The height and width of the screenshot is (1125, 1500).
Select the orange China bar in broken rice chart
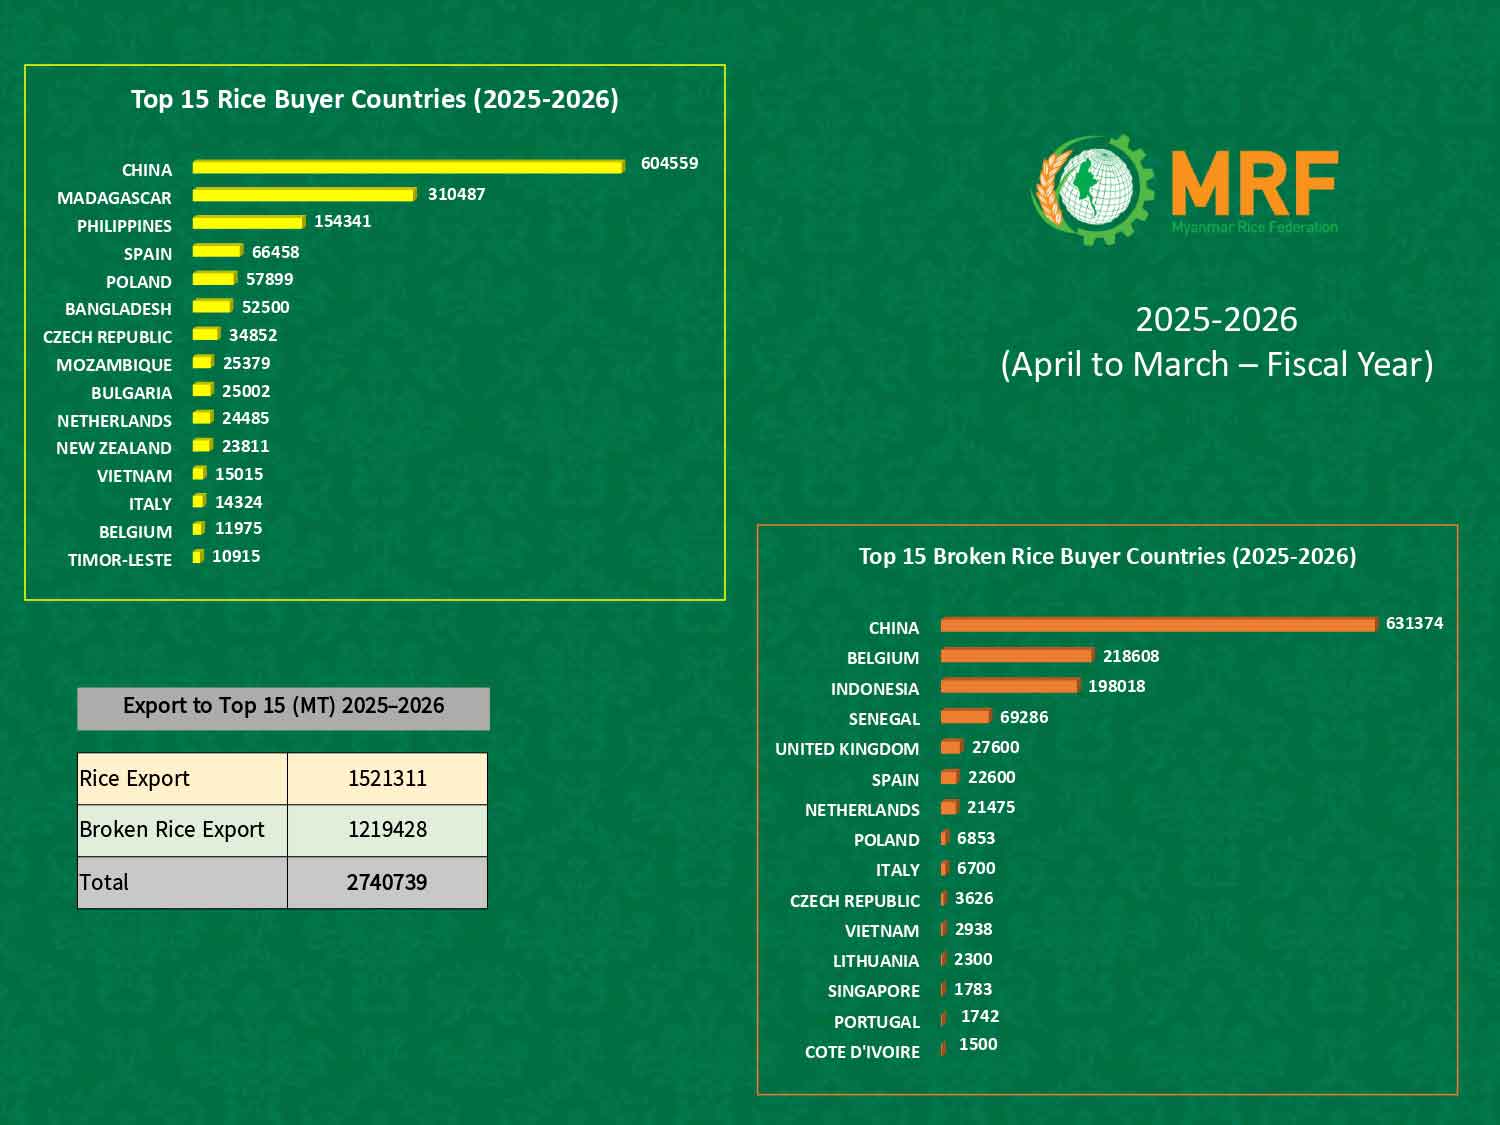[x=1158, y=625]
